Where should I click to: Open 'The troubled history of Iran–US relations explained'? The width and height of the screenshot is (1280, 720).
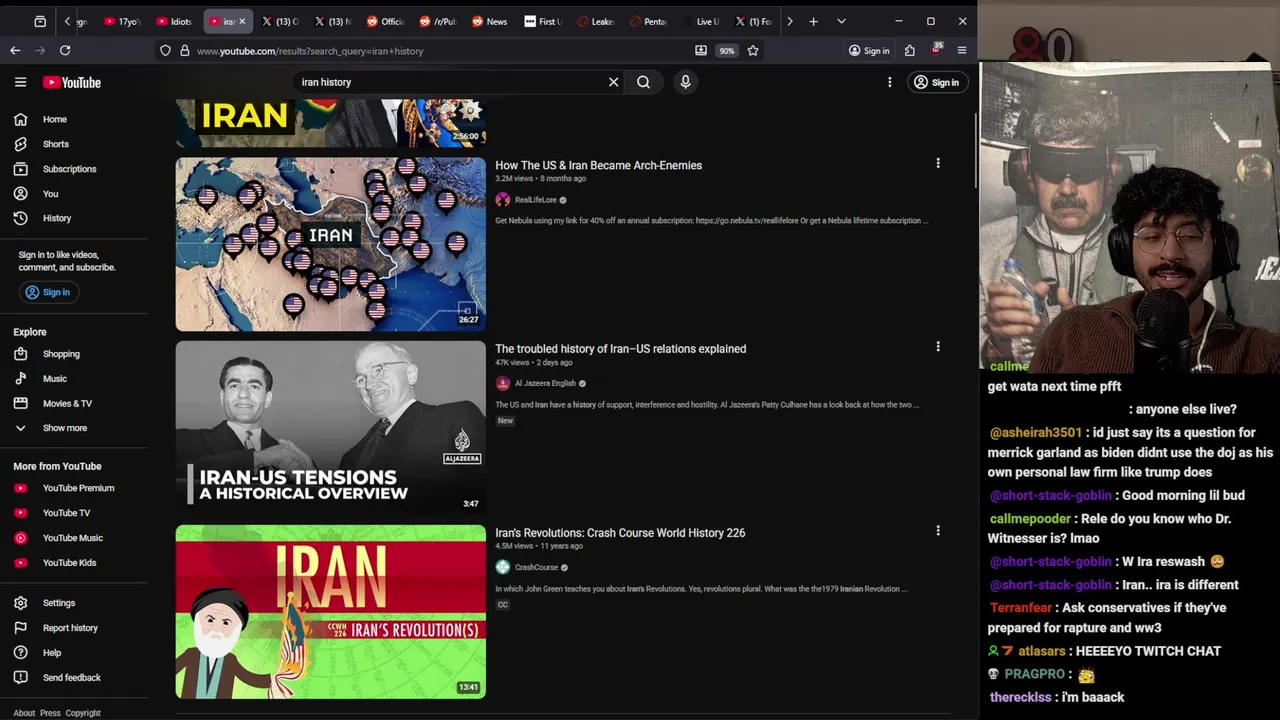pyautogui.click(x=620, y=349)
